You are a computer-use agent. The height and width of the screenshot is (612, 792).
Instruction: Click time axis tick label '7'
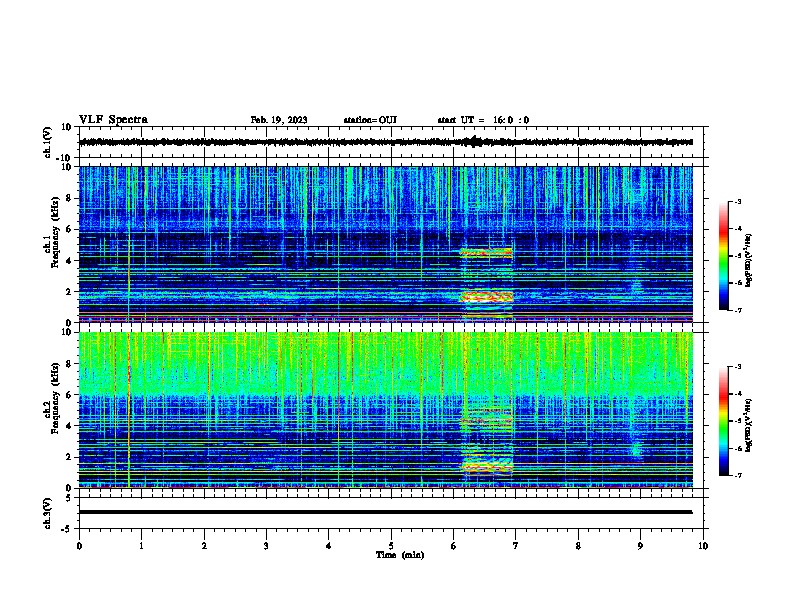tap(516, 546)
